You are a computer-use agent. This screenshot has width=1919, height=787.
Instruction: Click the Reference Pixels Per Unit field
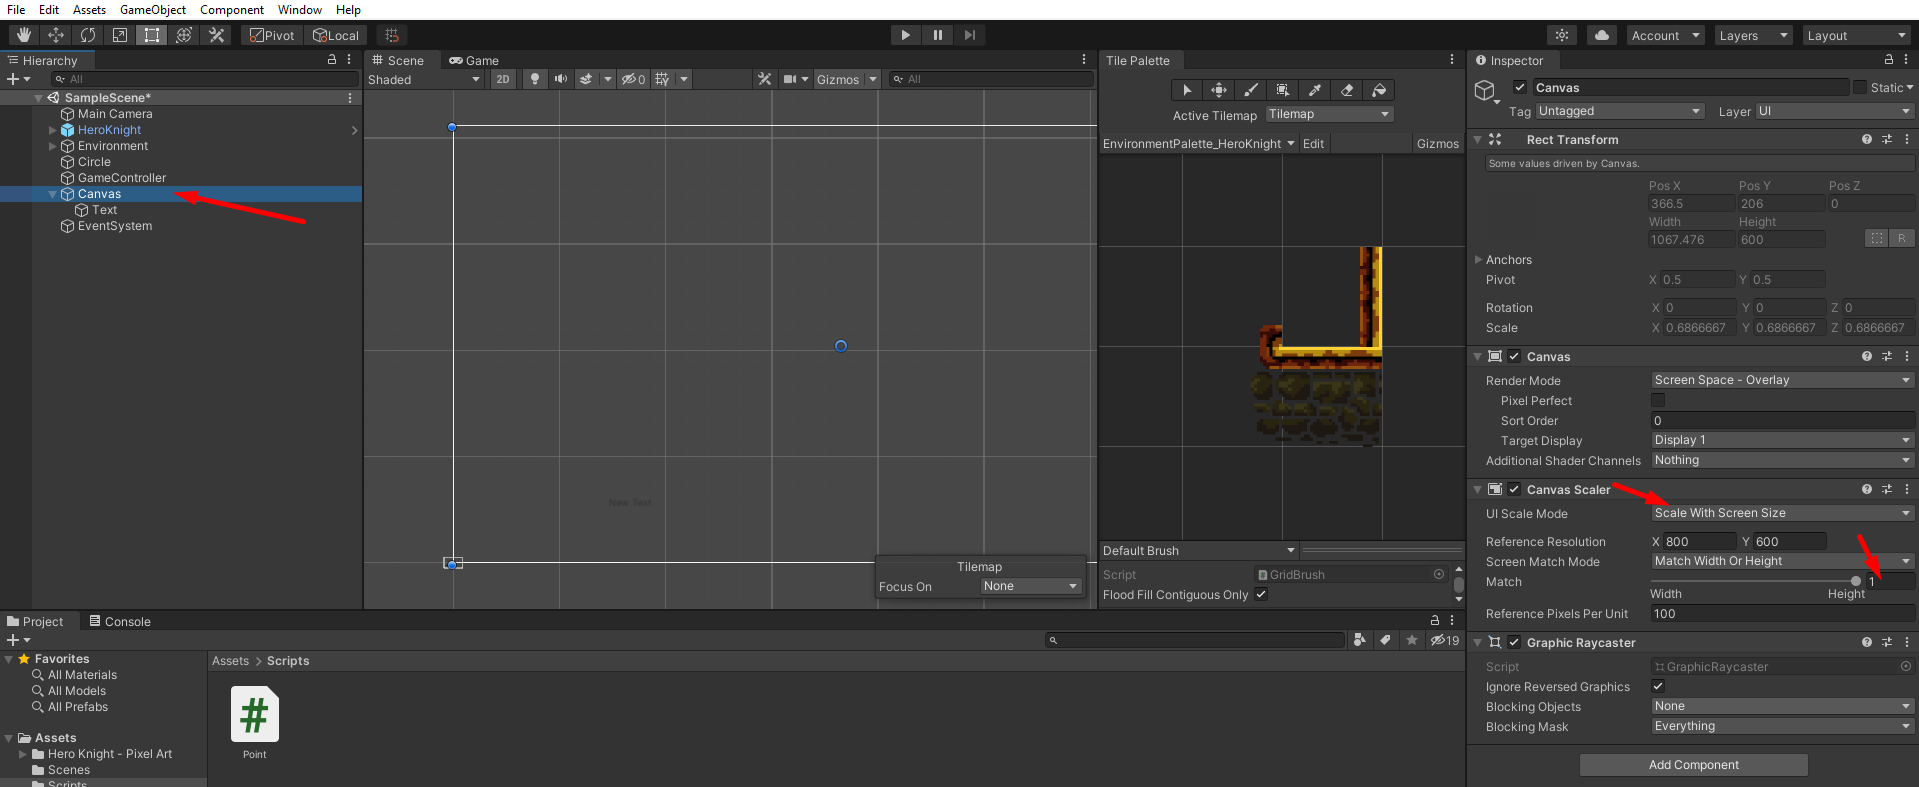[x=1782, y=614]
